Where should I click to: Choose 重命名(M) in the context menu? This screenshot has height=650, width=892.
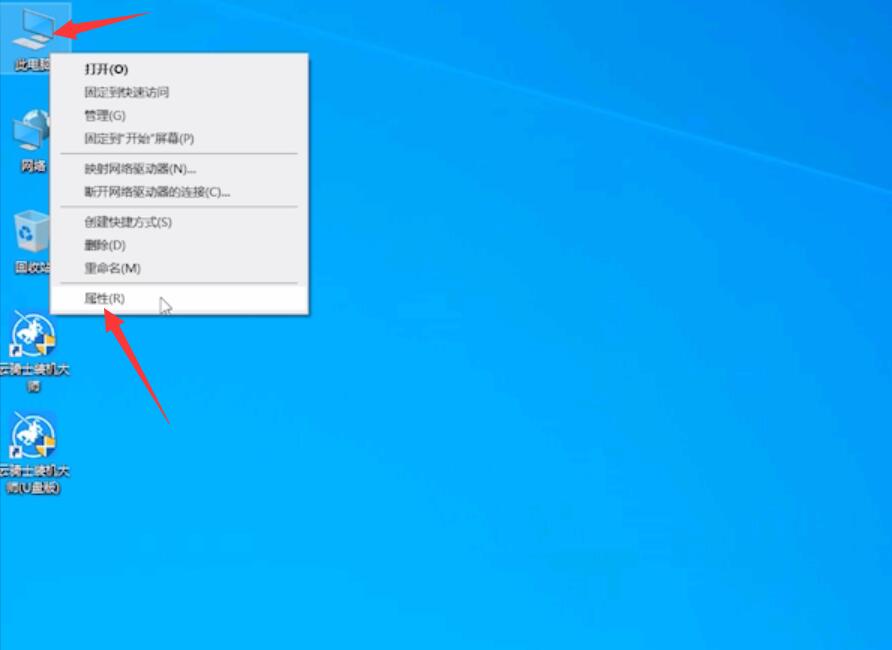180,268
